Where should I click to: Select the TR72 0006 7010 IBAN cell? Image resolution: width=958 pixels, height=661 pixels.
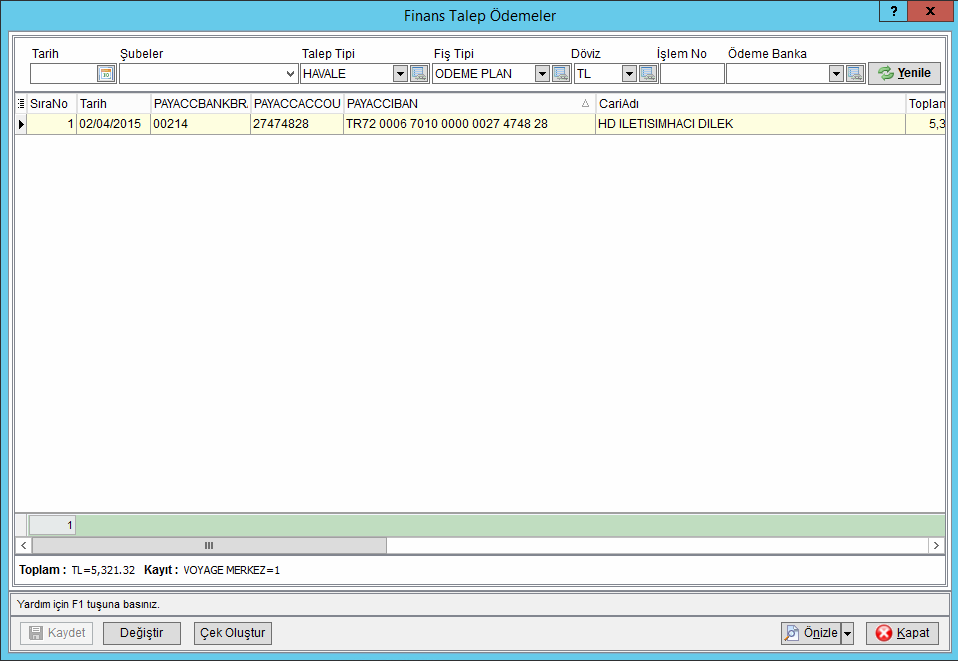point(469,124)
